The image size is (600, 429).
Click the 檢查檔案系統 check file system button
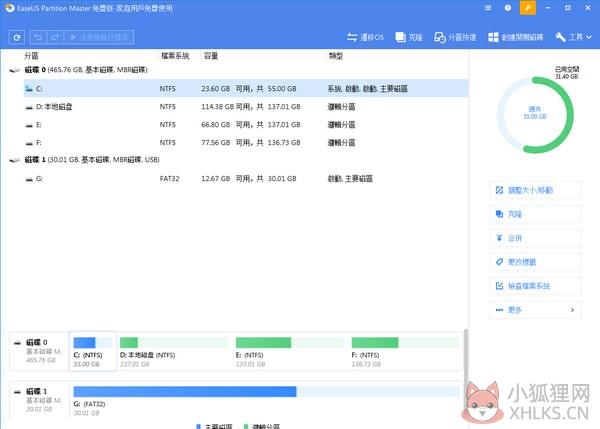(535, 286)
